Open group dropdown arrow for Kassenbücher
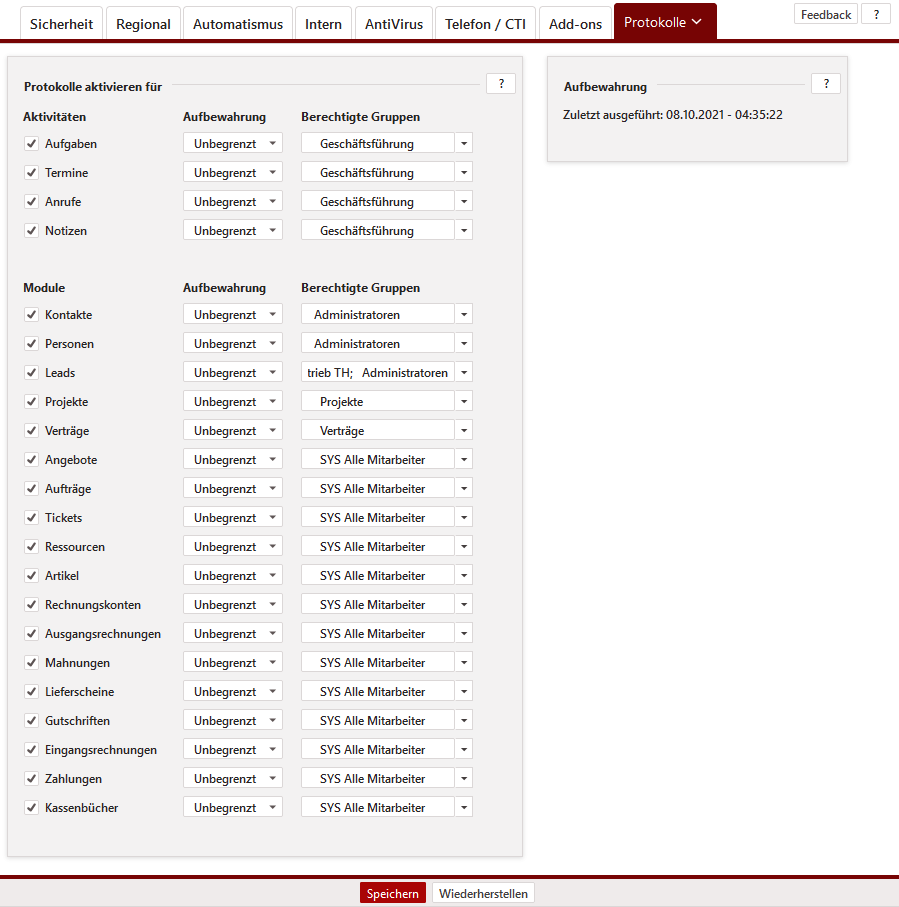Viewport: 899px width, 907px height. point(463,808)
